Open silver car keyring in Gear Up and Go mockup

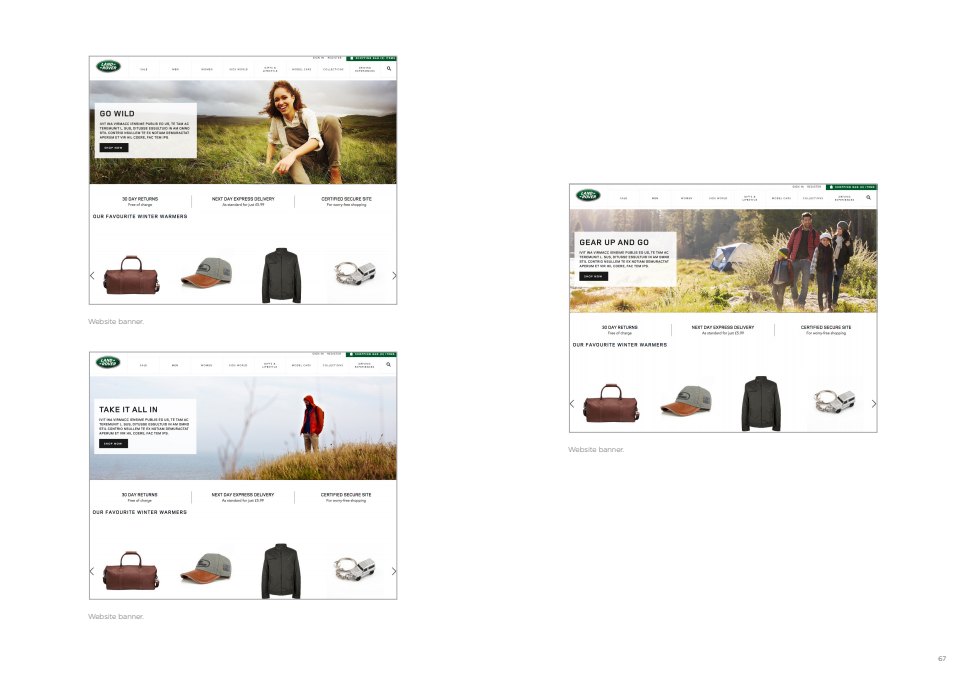834,401
